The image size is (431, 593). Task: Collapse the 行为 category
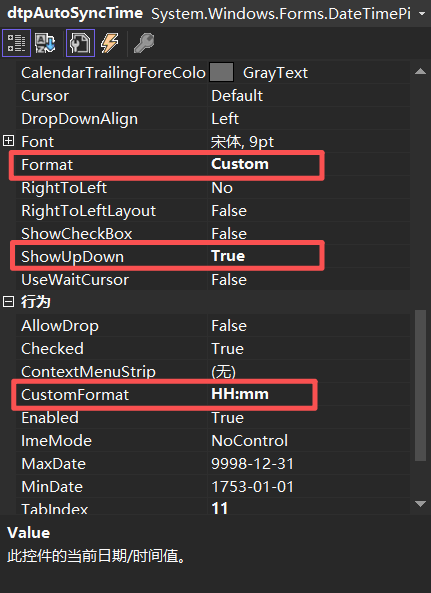pyautogui.click(x=8, y=302)
